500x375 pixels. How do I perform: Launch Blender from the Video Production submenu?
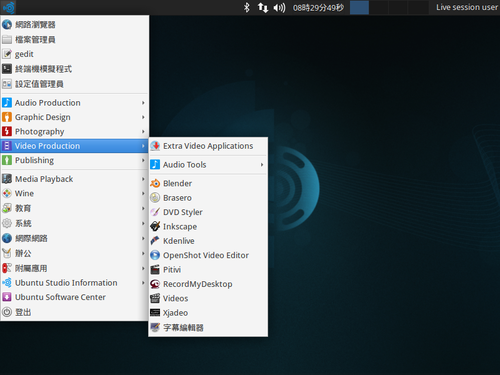[208, 183]
